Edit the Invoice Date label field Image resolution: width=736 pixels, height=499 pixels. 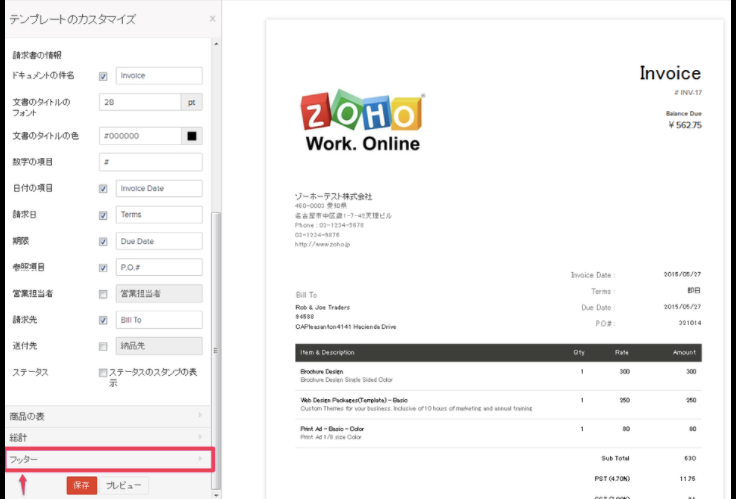pos(159,188)
